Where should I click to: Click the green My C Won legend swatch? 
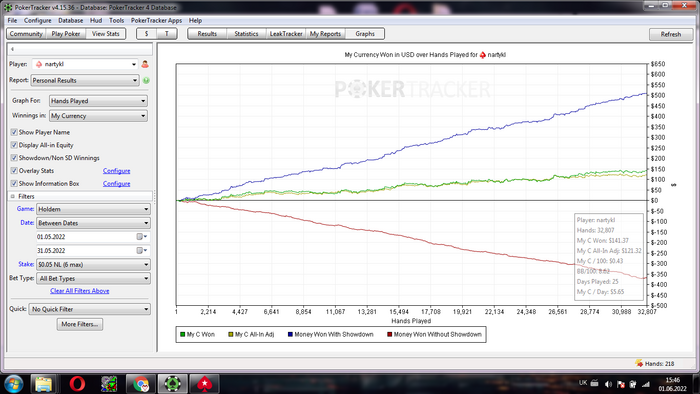point(182,334)
